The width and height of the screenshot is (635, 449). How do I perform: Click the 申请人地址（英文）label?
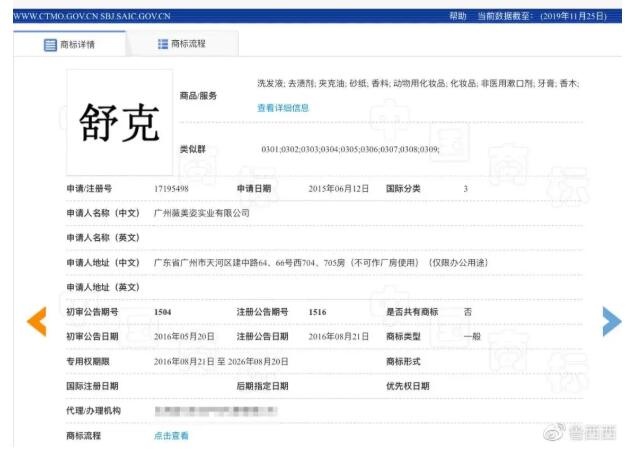coord(103,287)
